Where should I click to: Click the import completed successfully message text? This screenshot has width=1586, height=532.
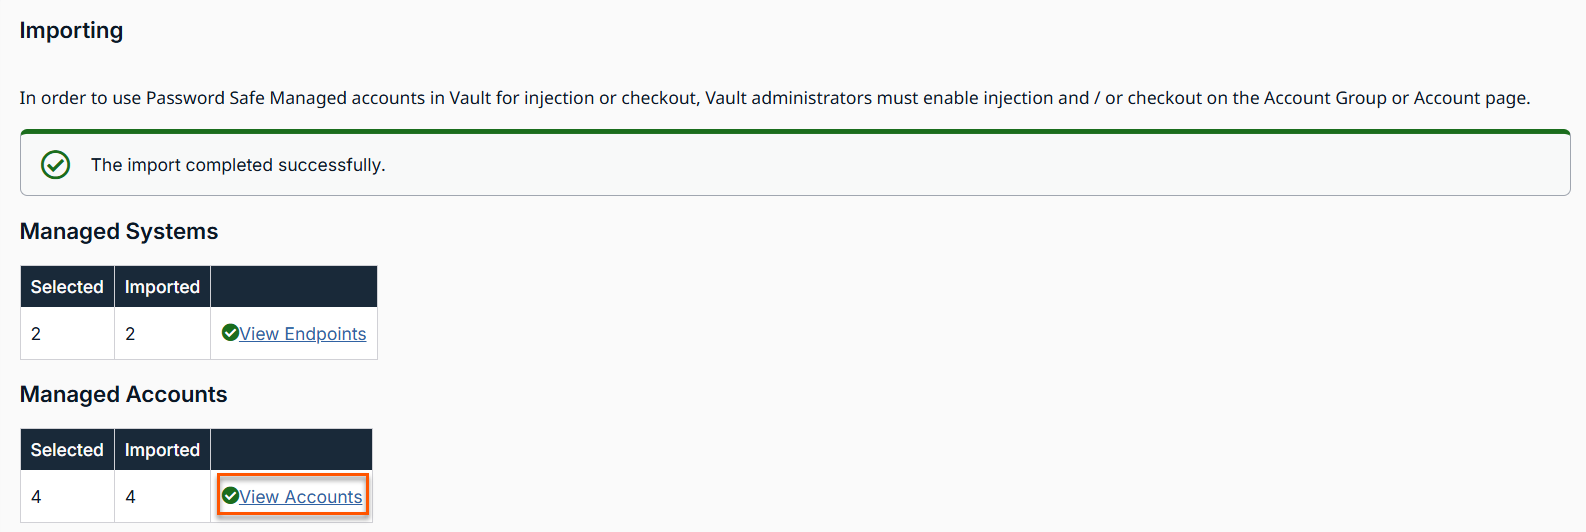(x=238, y=165)
